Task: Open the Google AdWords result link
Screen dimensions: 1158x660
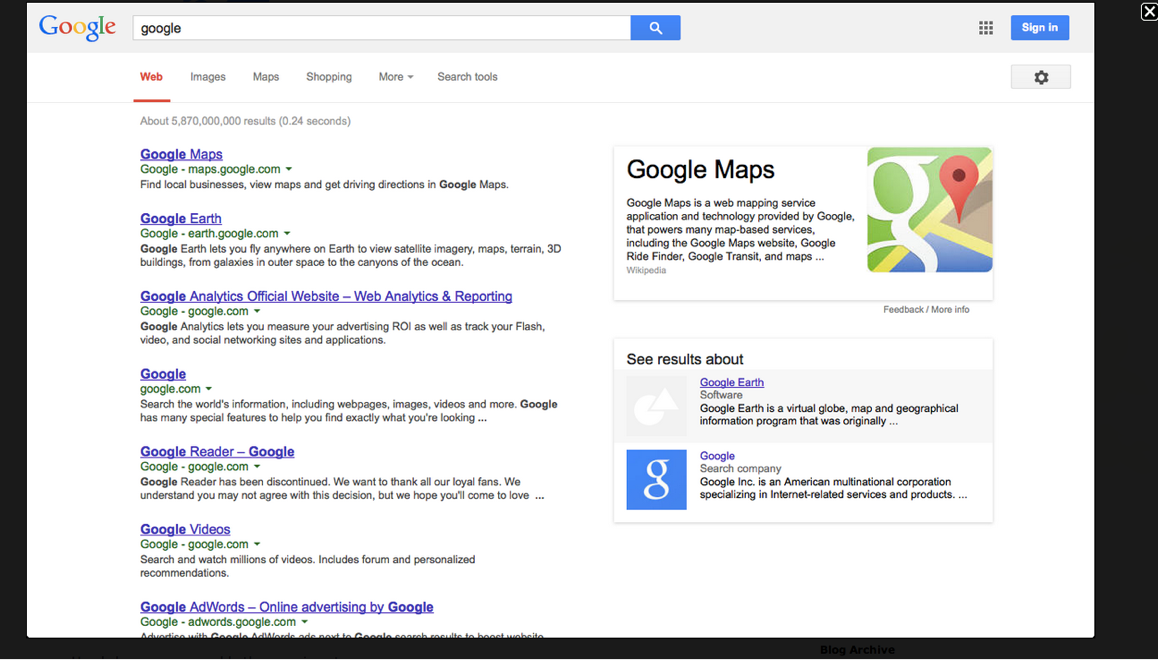Action: coord(287,607)
